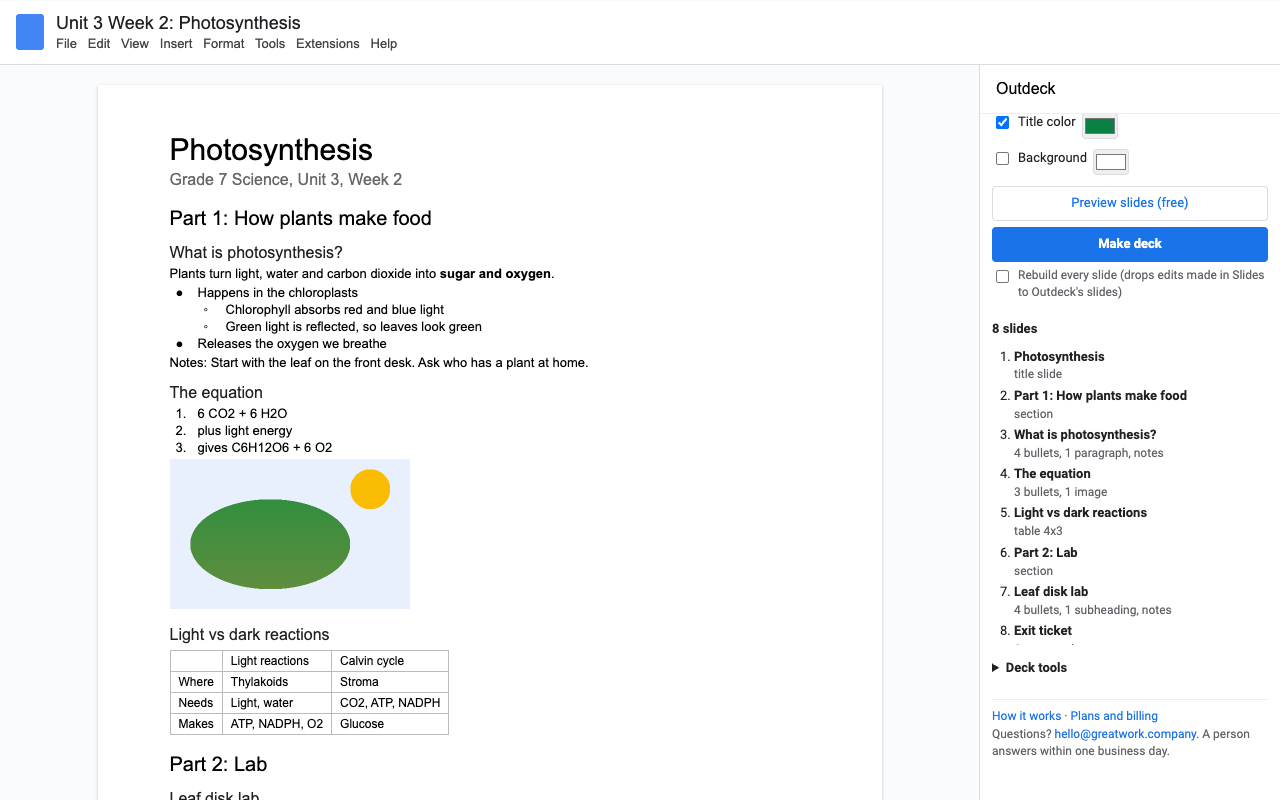This screenshot has height=800, width=1280.
Task: Select the leaf and sun image in document
Action: [290, 534]
